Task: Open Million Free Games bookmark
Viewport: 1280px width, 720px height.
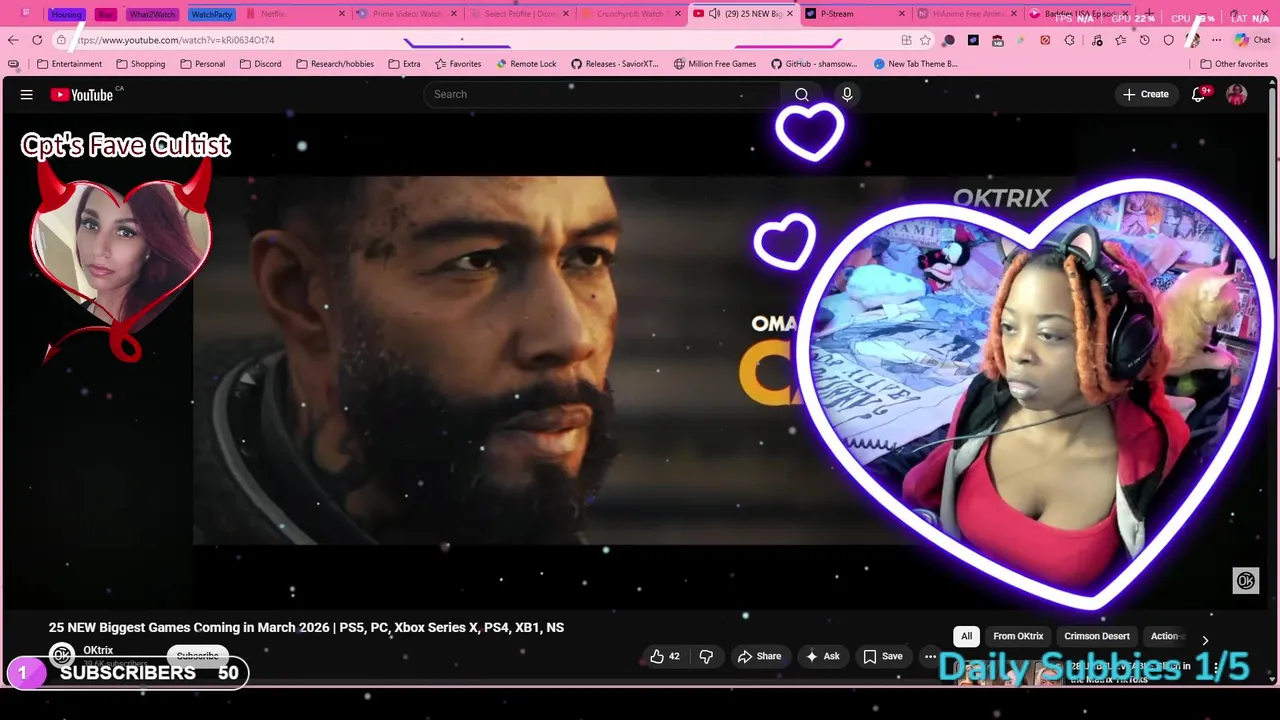Action: (x=715, y=64)
